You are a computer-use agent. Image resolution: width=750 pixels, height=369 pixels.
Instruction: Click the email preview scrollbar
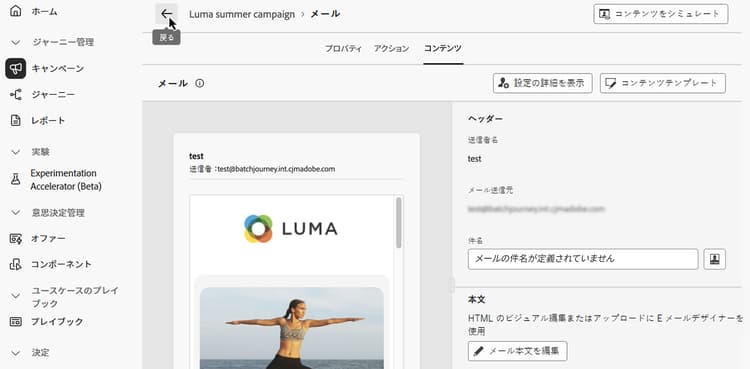[x=398, y=223]
